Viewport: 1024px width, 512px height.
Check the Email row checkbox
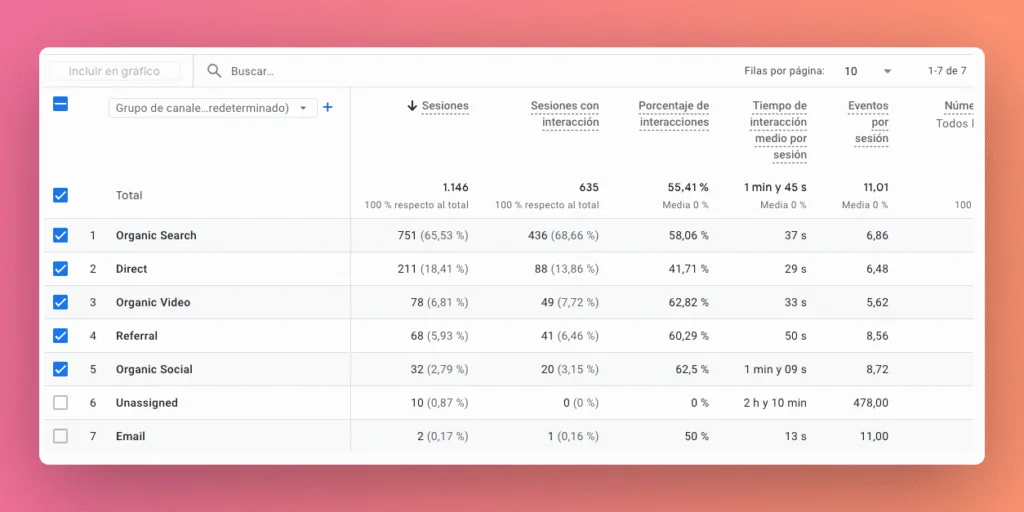[60, 436]
